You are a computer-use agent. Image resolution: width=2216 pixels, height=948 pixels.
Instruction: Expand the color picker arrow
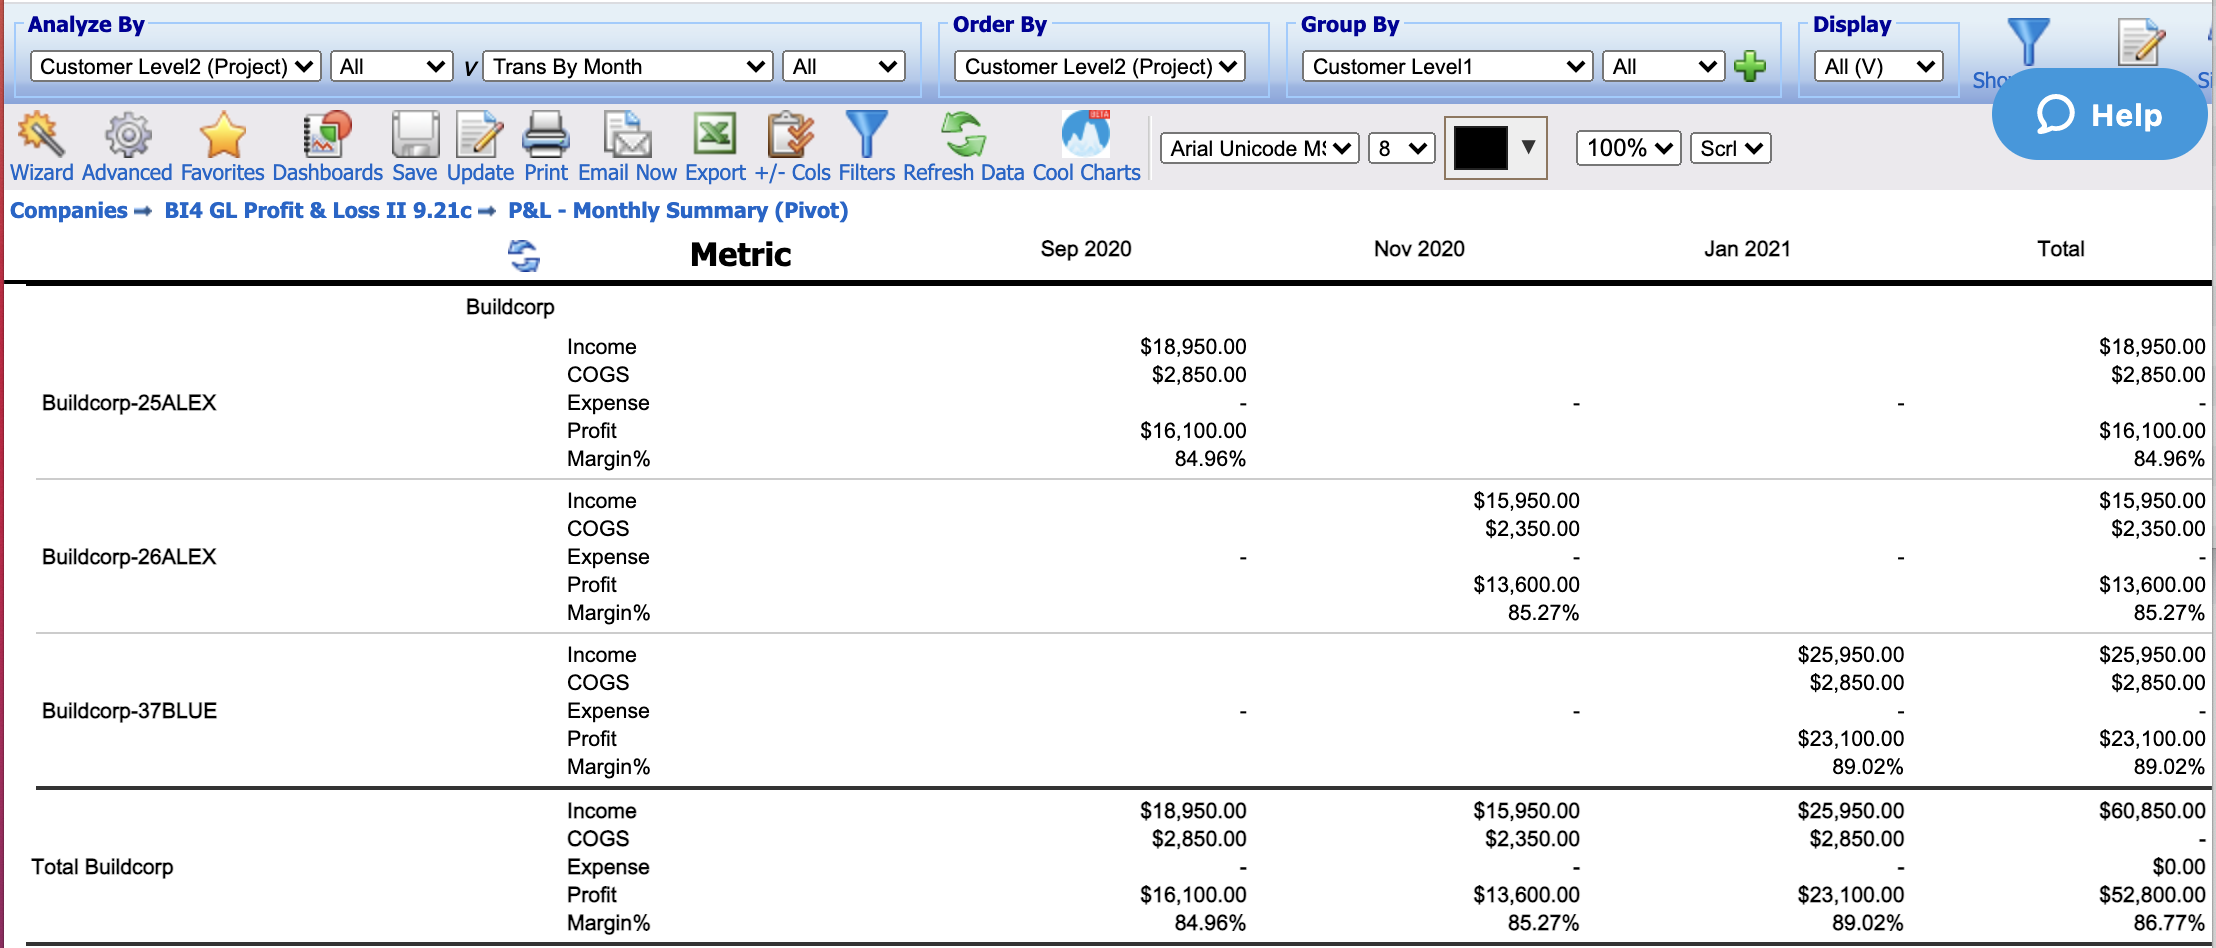click(1528, 147)
